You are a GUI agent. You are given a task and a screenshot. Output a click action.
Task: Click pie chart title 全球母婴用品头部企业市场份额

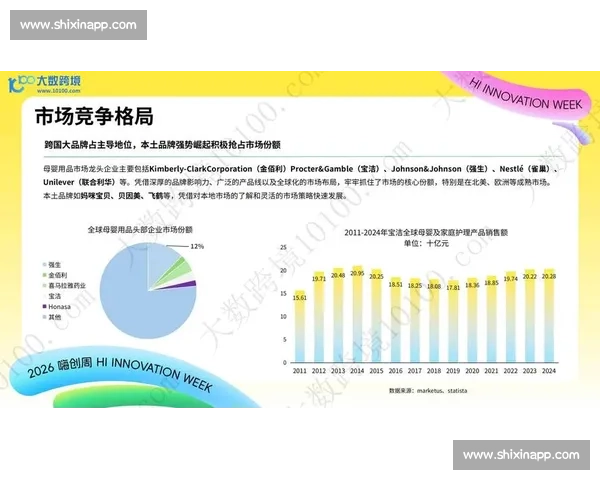pos(140,230)
